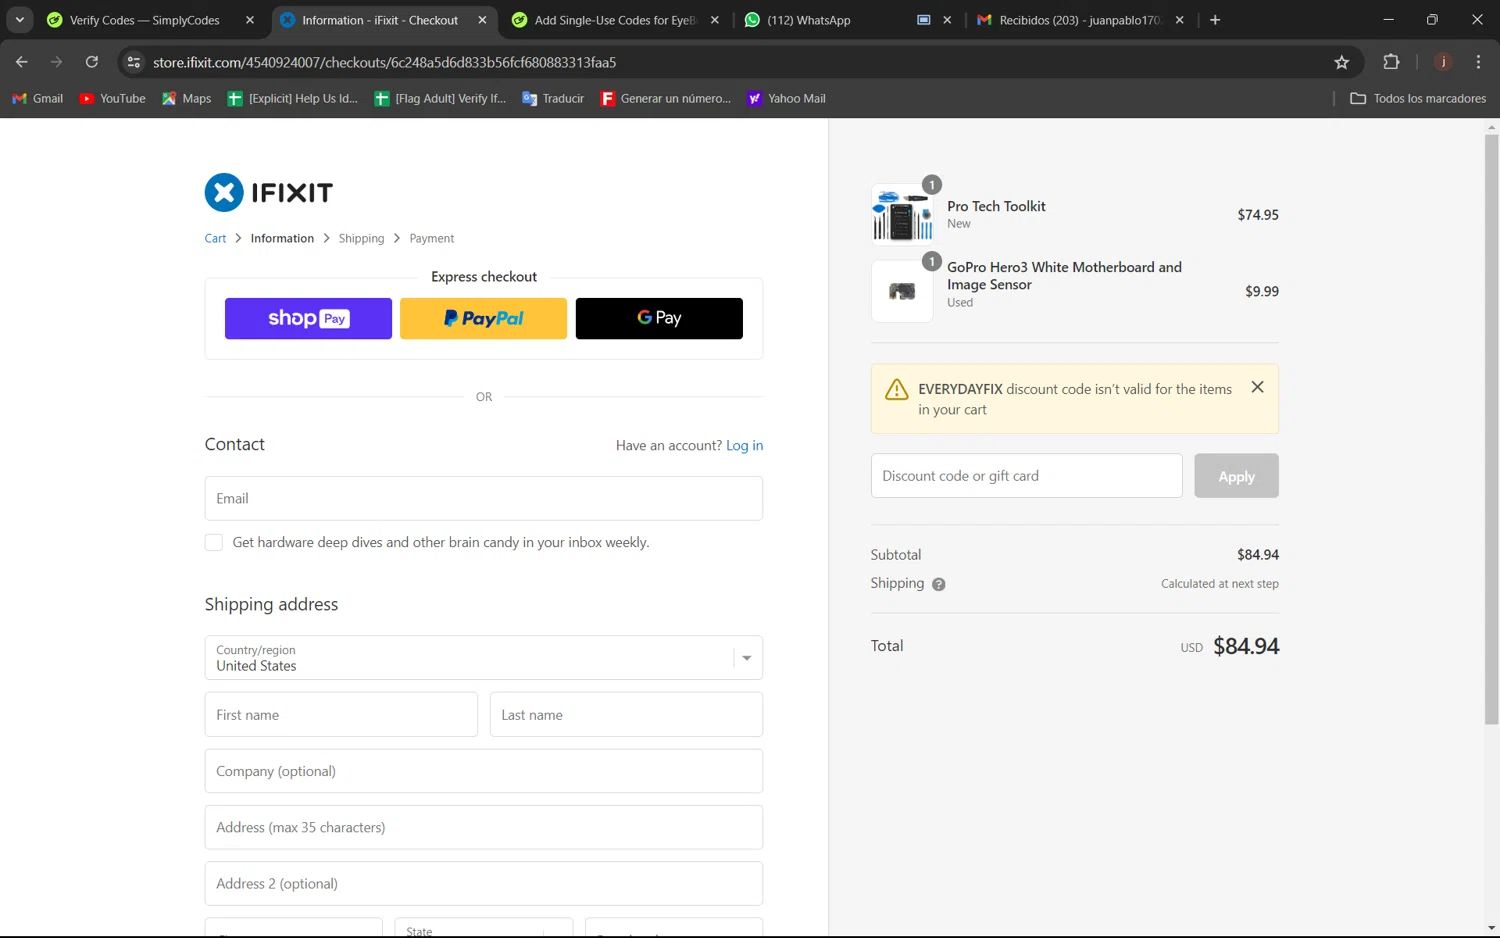This screenshot has width=1500, height=938.
Task: Close the WhatsApp tab
Action: point(947,20)
